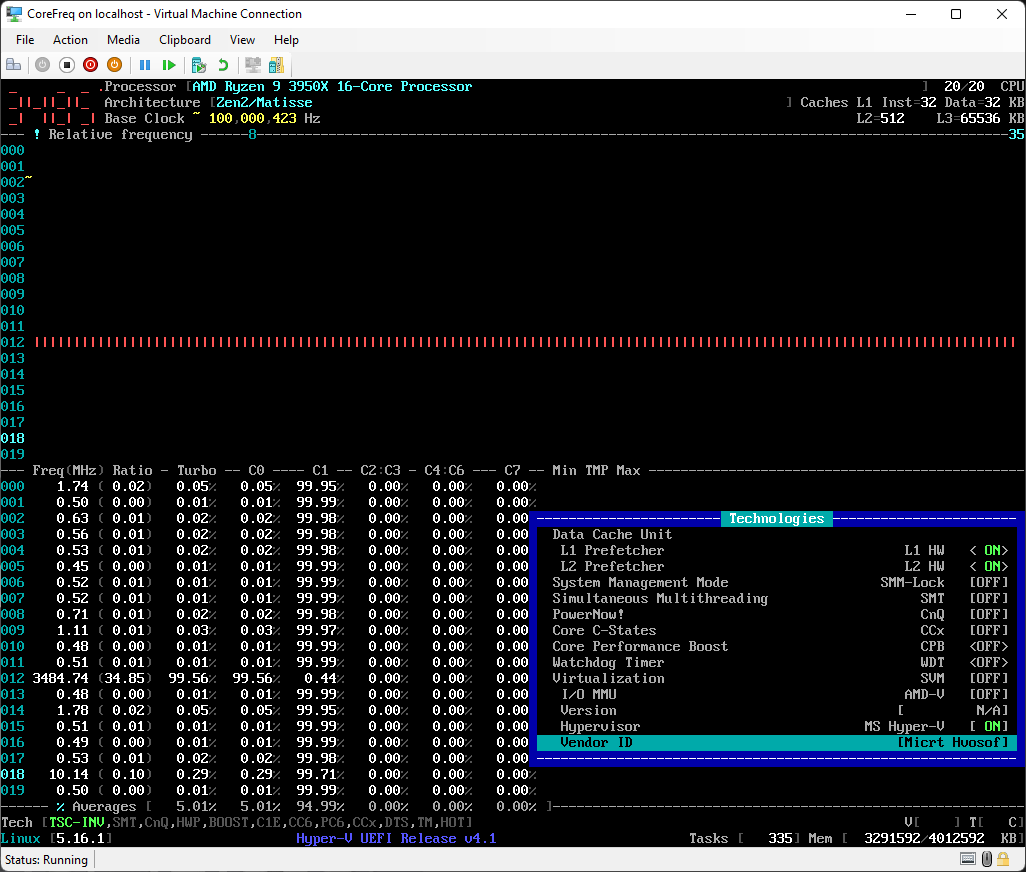Pause the virtual machine

pyautogui.click(x=145, y=65)
